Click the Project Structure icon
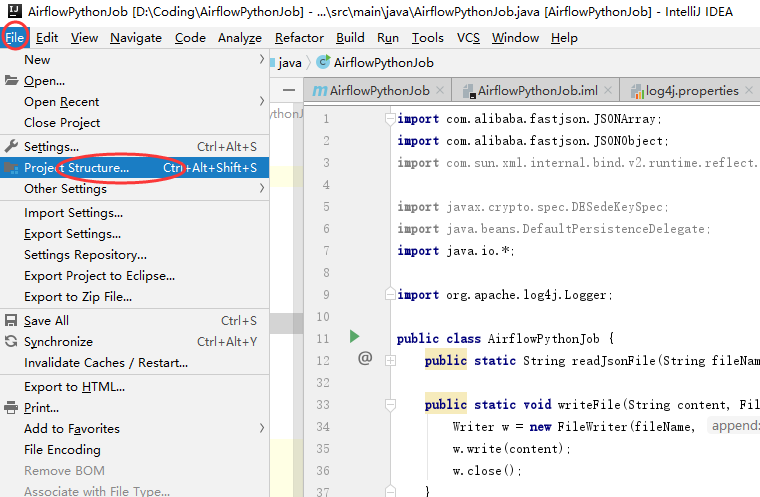The width and height of the screenshot is (760, 497). pos(11,168)
